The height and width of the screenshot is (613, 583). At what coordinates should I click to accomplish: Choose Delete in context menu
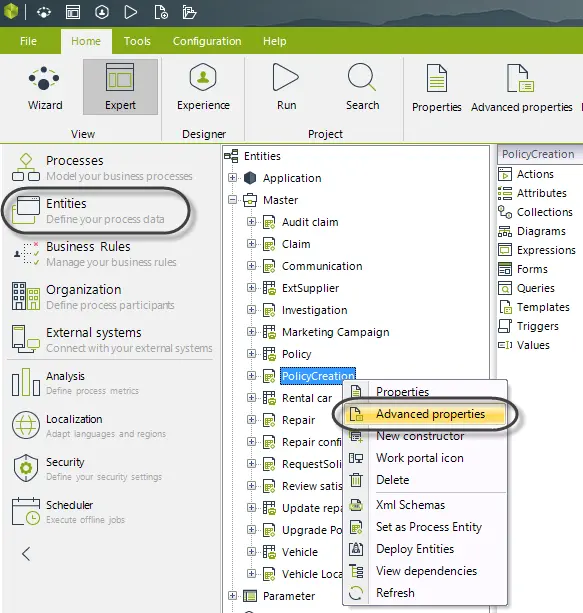pos(425,480)
